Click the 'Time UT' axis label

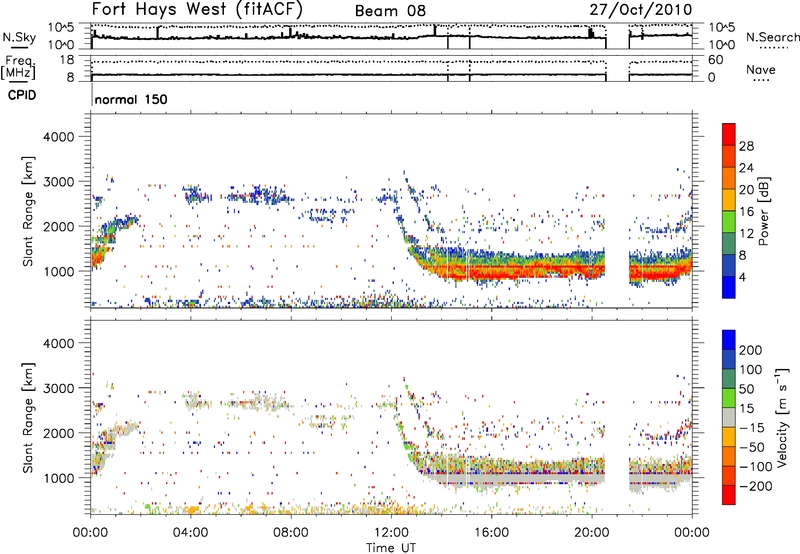click(391, 548)
